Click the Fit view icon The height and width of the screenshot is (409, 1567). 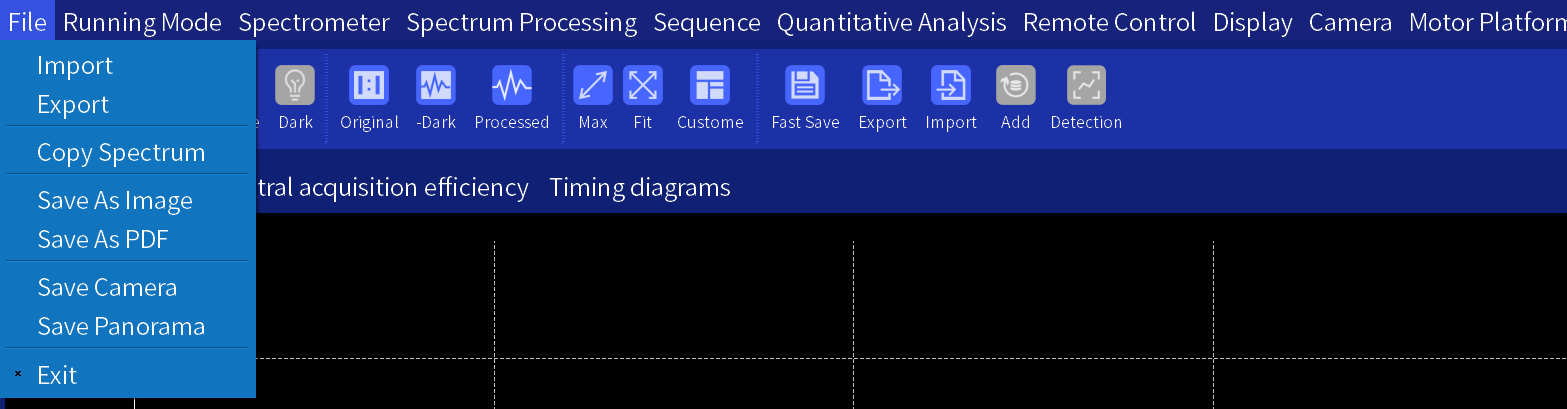tap(643, 86)
